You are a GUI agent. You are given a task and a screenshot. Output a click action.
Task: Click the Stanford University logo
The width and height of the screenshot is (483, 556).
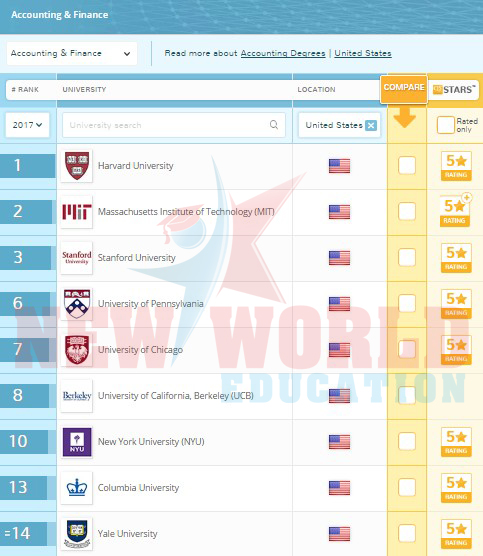(77, 258)
